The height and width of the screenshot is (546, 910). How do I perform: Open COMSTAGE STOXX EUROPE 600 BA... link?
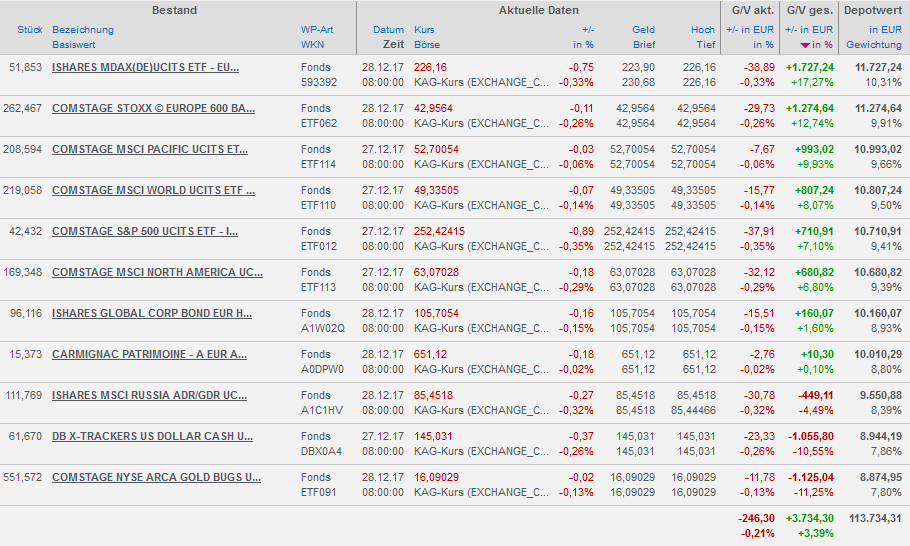tap(153, 109)
